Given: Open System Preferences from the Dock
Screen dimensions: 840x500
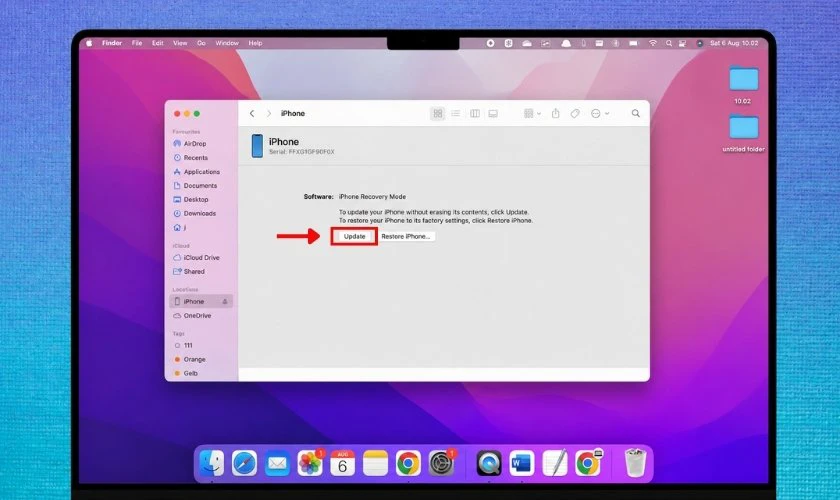Looking at the screenshot, I should pos(441,463).
